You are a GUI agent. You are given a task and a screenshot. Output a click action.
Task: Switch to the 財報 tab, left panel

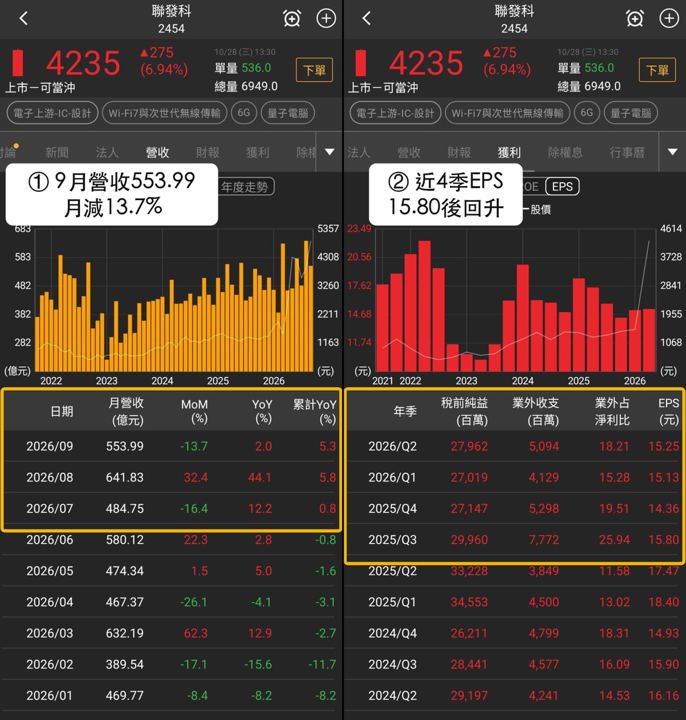tap(208, 152)
